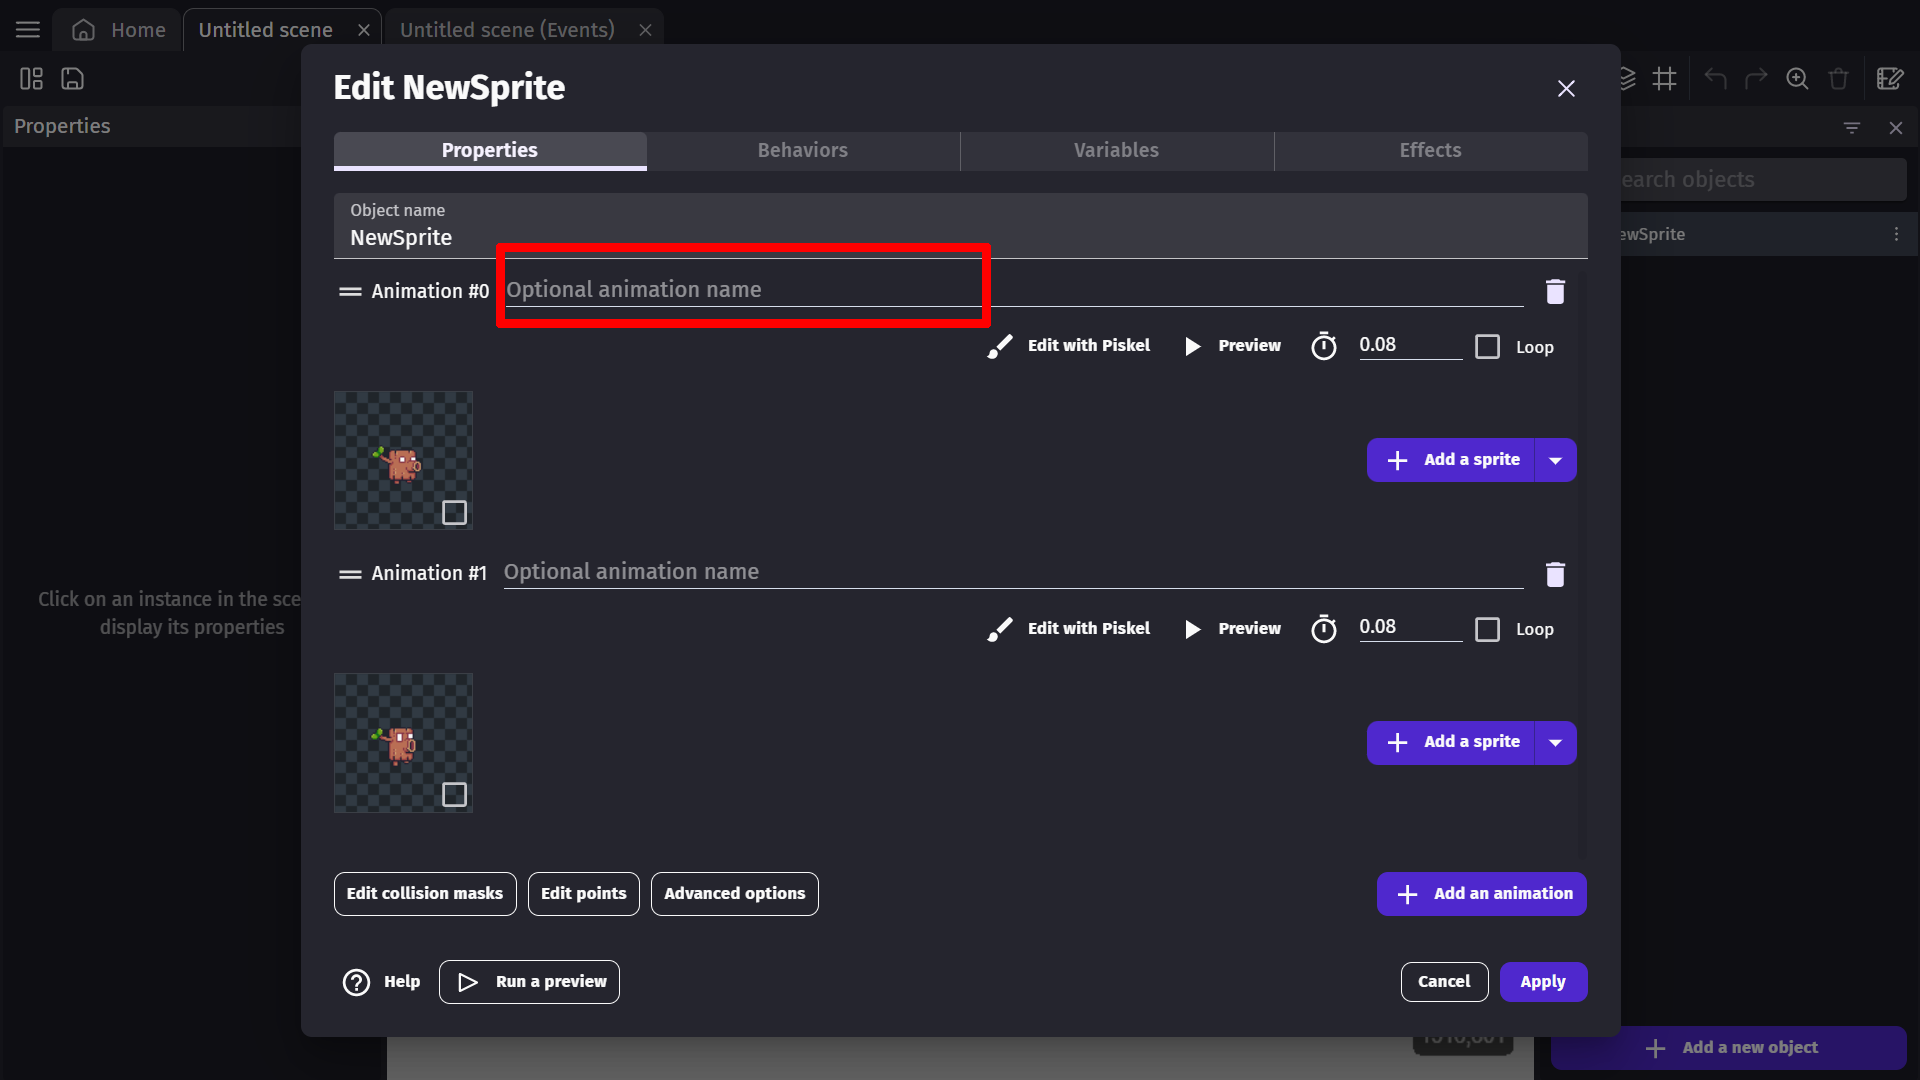Click the Help question mark icon
This screenshot has height=1080, width=1920.
click(x=356, y=982)
